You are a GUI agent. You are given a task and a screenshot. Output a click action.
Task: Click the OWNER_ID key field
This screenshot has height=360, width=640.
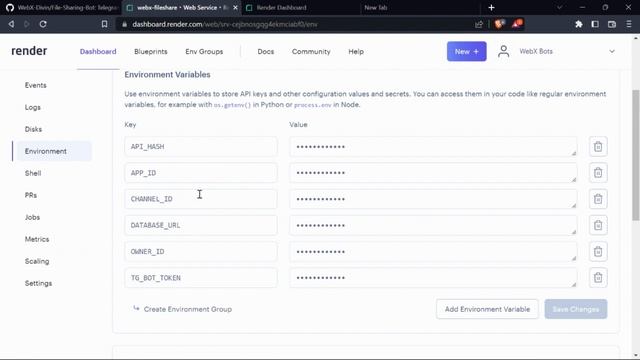[x=201, y=251]
